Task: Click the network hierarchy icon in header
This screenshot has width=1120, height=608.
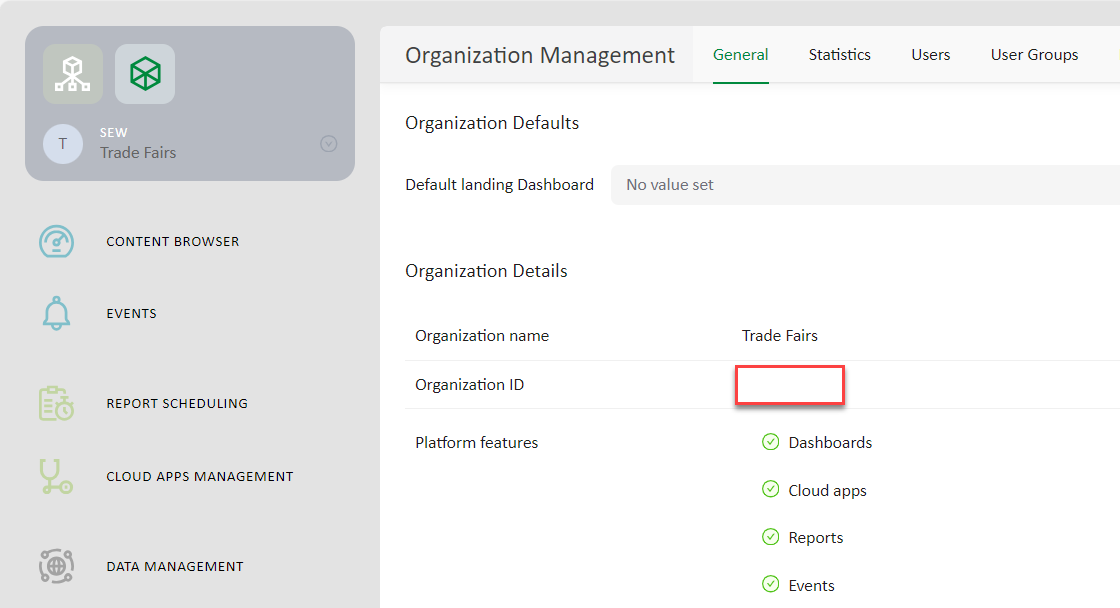Action: pos(73,74)
